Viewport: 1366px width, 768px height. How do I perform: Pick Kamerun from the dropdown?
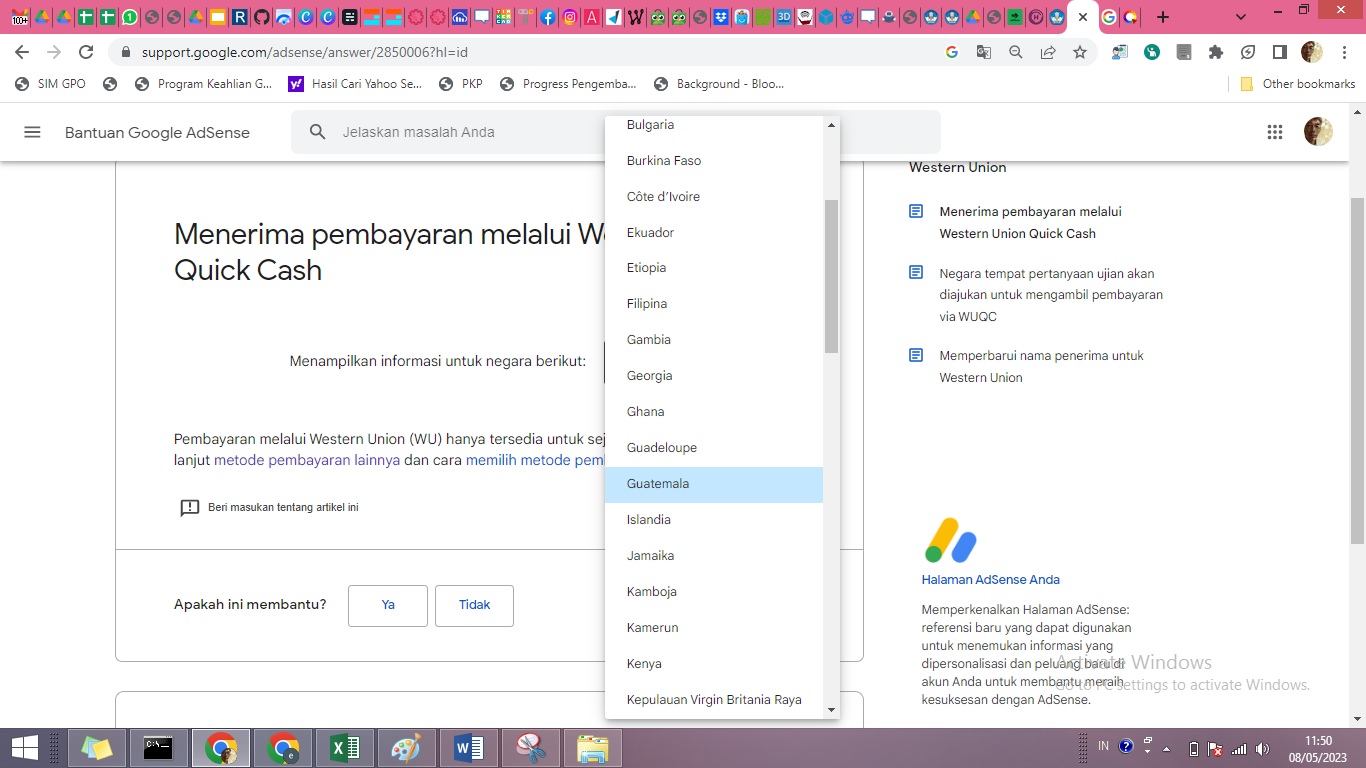[714, 628]
